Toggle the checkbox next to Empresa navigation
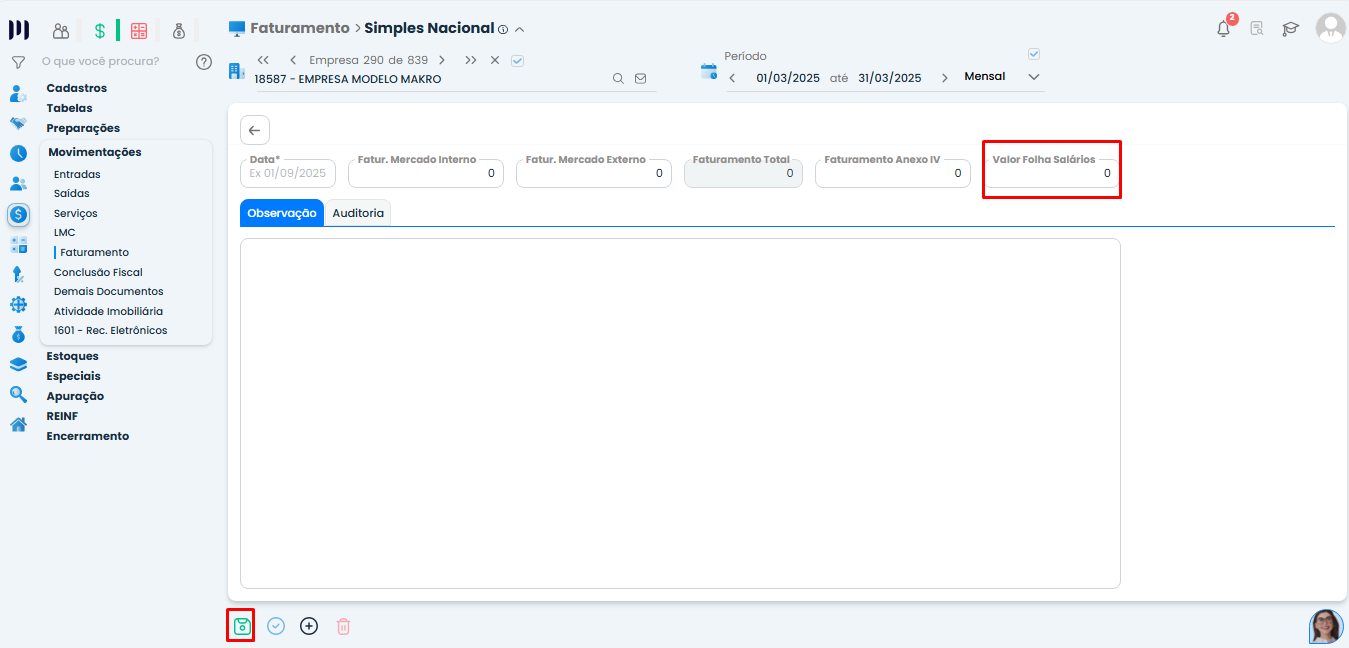Image resolution: width=1349 pixels, height=648 pixels. (517, 60)
